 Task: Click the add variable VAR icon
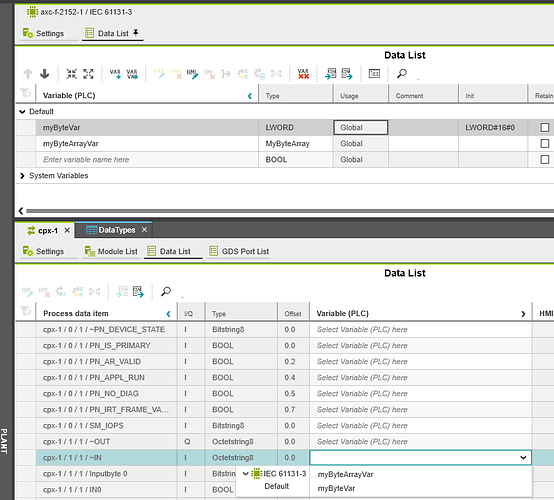[x=115, y=74]
